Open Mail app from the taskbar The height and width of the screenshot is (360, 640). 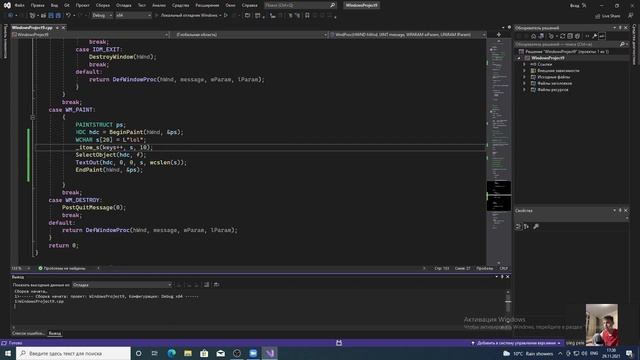click(220, 353)
